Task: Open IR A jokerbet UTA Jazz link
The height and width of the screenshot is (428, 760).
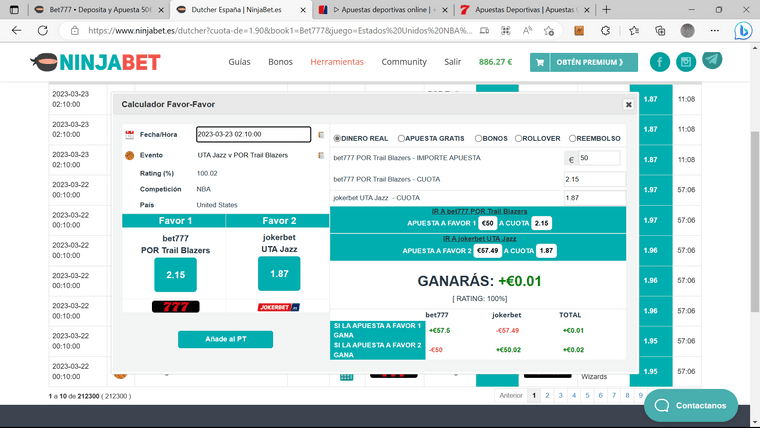Action: [x=479, y=238]
